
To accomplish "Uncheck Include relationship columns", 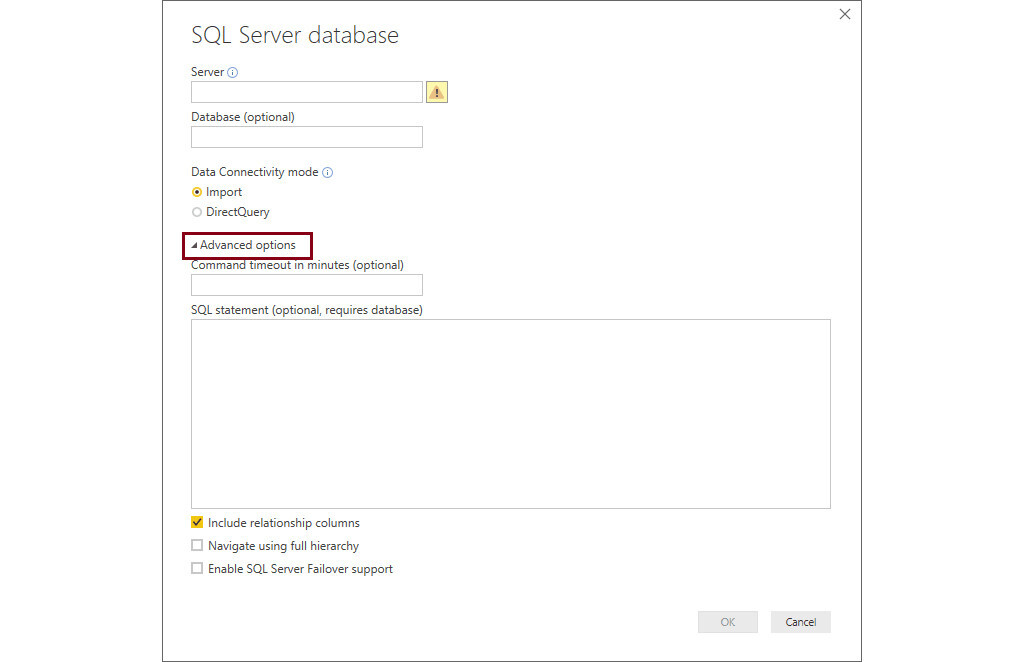I will pos(196,522).
